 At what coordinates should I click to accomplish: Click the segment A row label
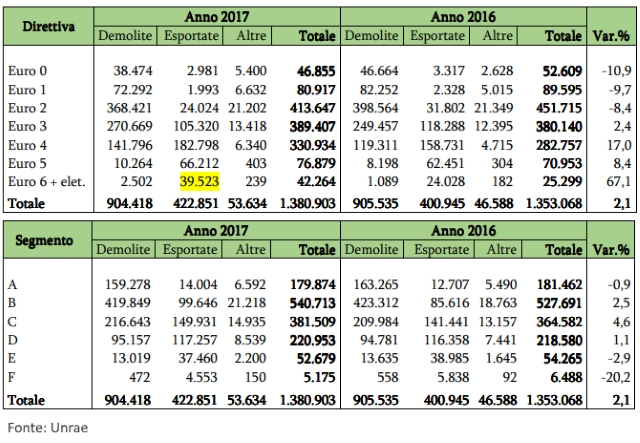coord(11,288)
